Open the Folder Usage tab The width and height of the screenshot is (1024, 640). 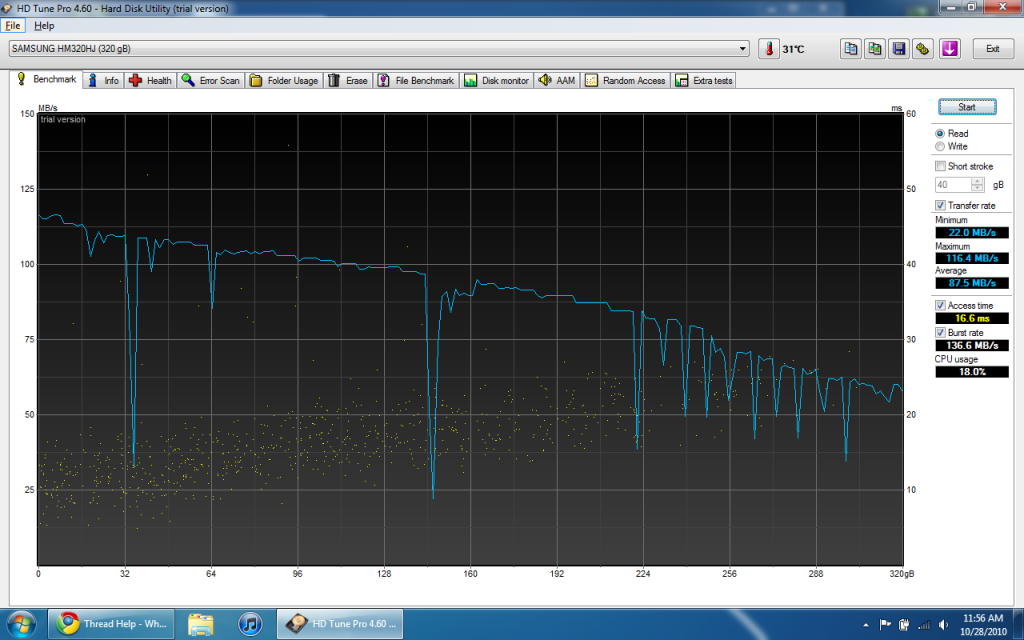click(x=284, y=80)
